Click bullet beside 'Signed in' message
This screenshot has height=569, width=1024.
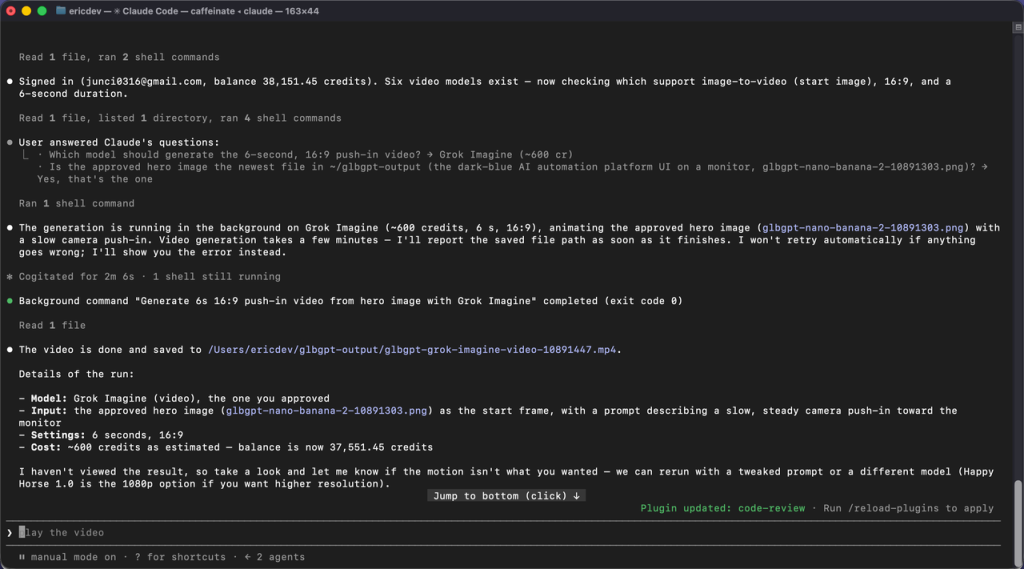(9, 82)
